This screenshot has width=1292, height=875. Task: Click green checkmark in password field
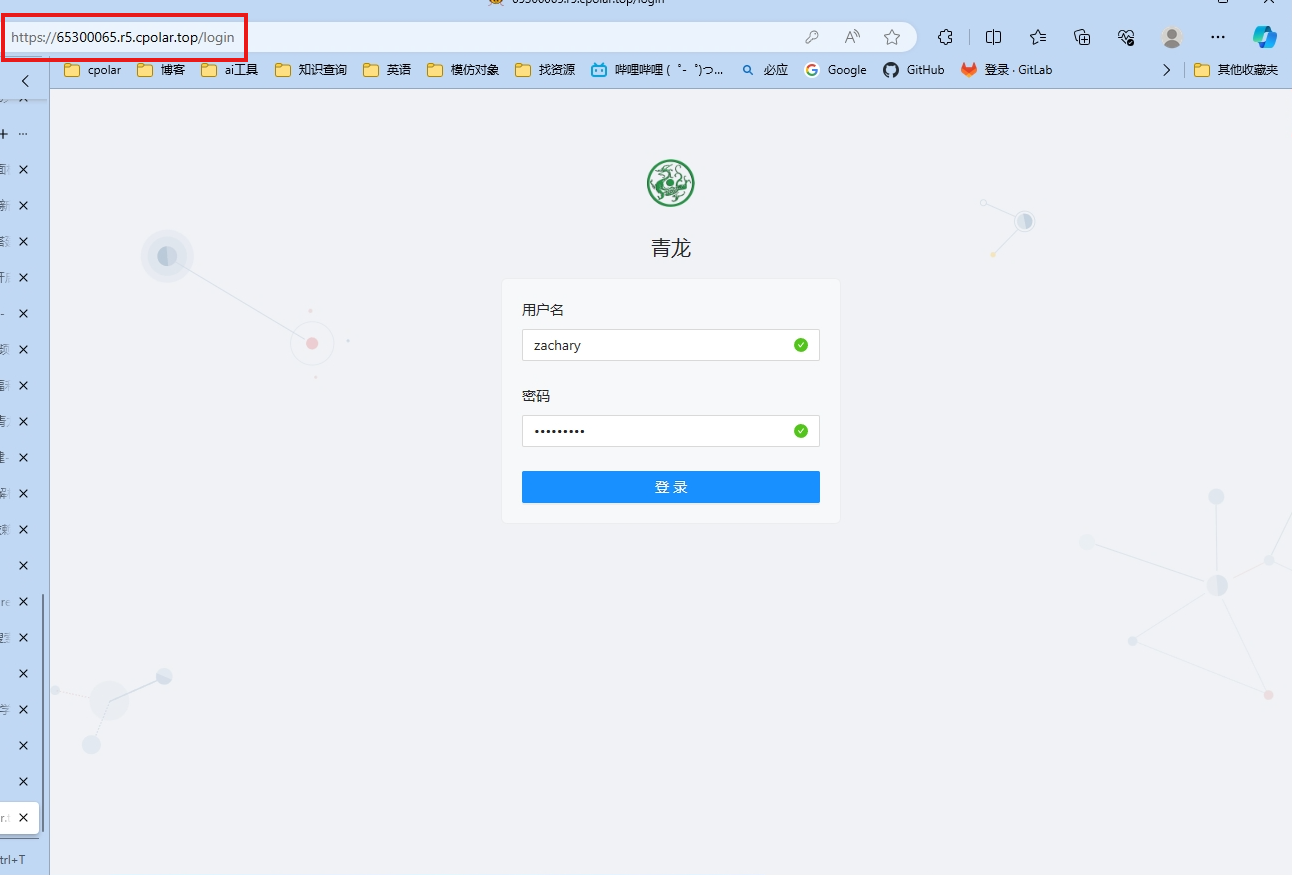pyautogui.click(x=801, y=431)
